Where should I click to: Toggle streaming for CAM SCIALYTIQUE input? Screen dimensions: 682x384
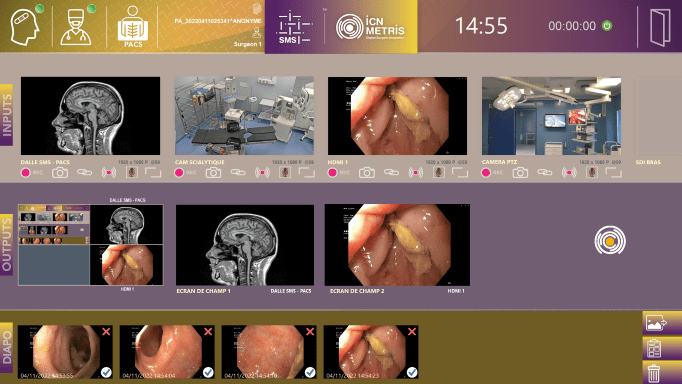point(262,173)
